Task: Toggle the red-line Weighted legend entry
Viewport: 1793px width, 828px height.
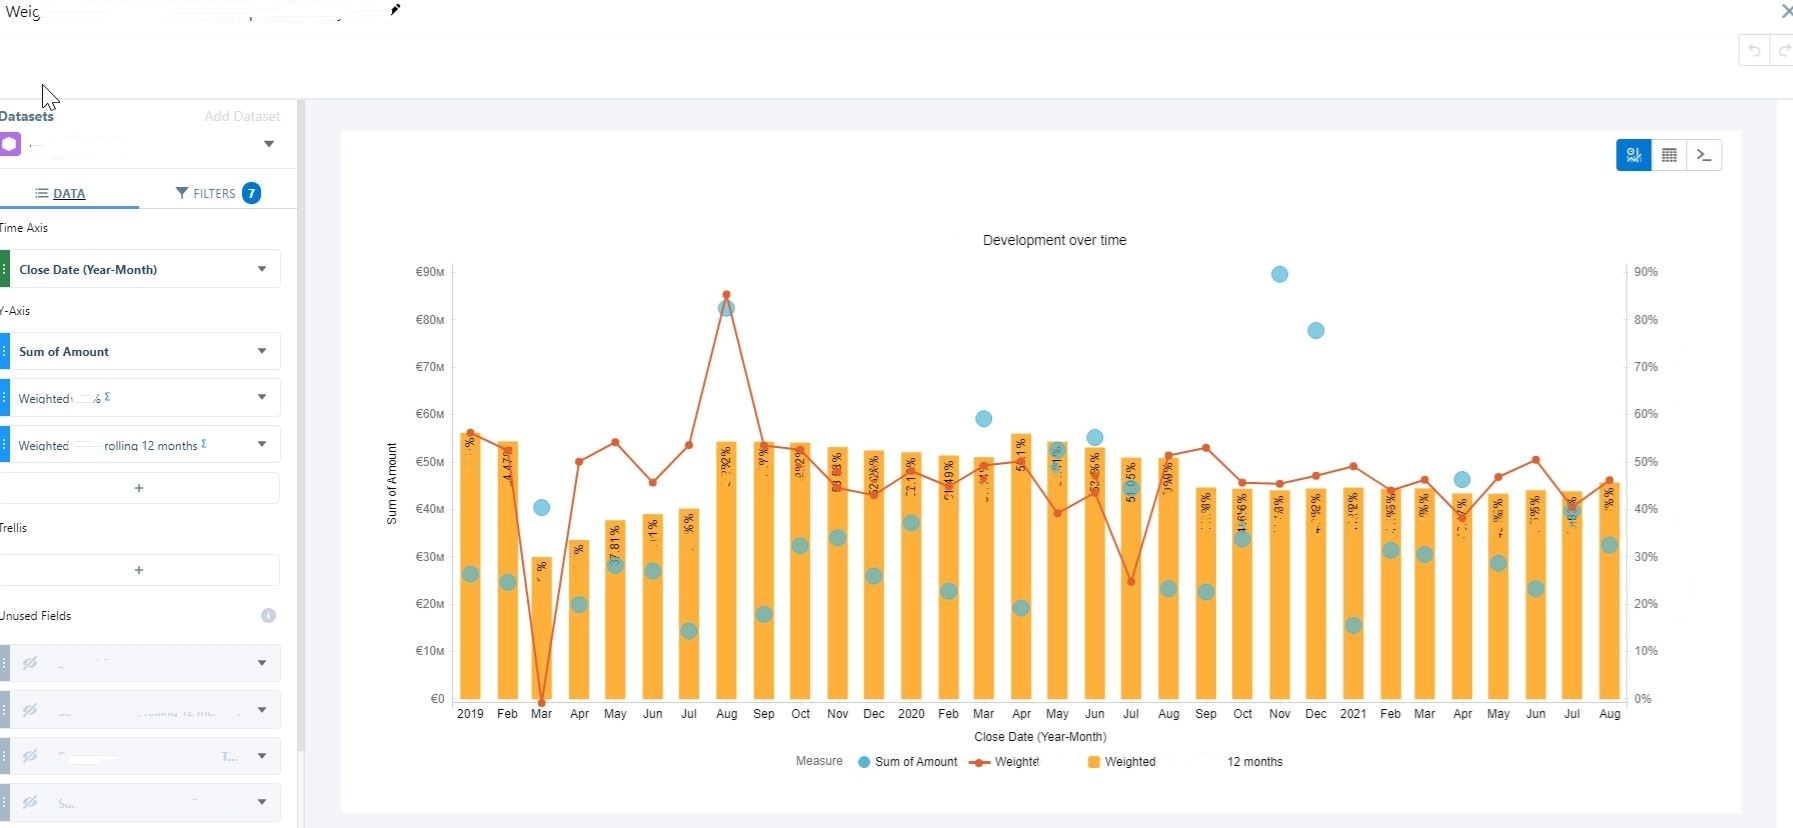Action: (x=1005, y=762)
